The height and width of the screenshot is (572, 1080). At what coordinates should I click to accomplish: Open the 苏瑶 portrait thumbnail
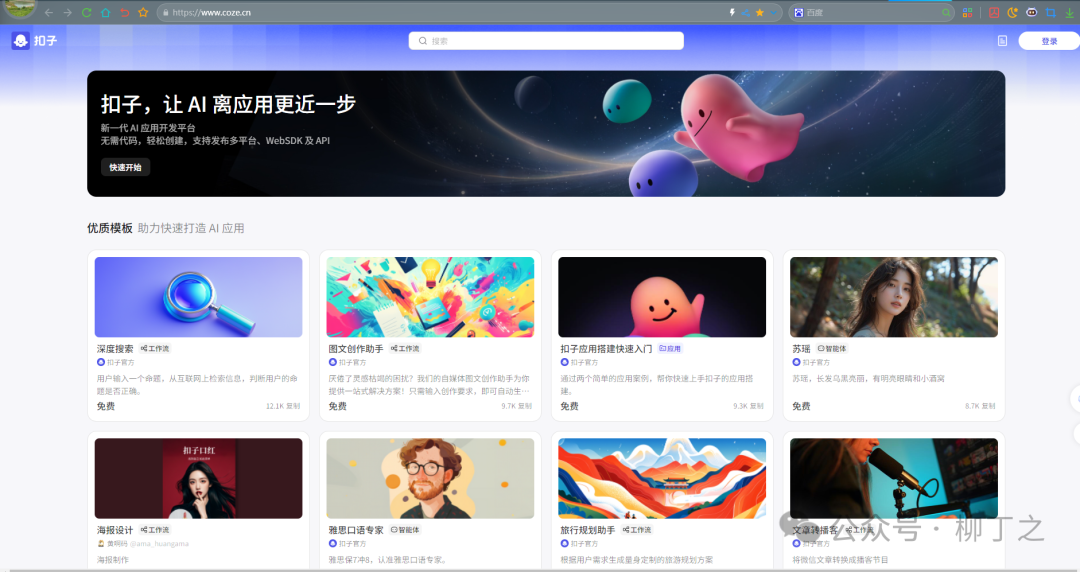tap(894, 297)
